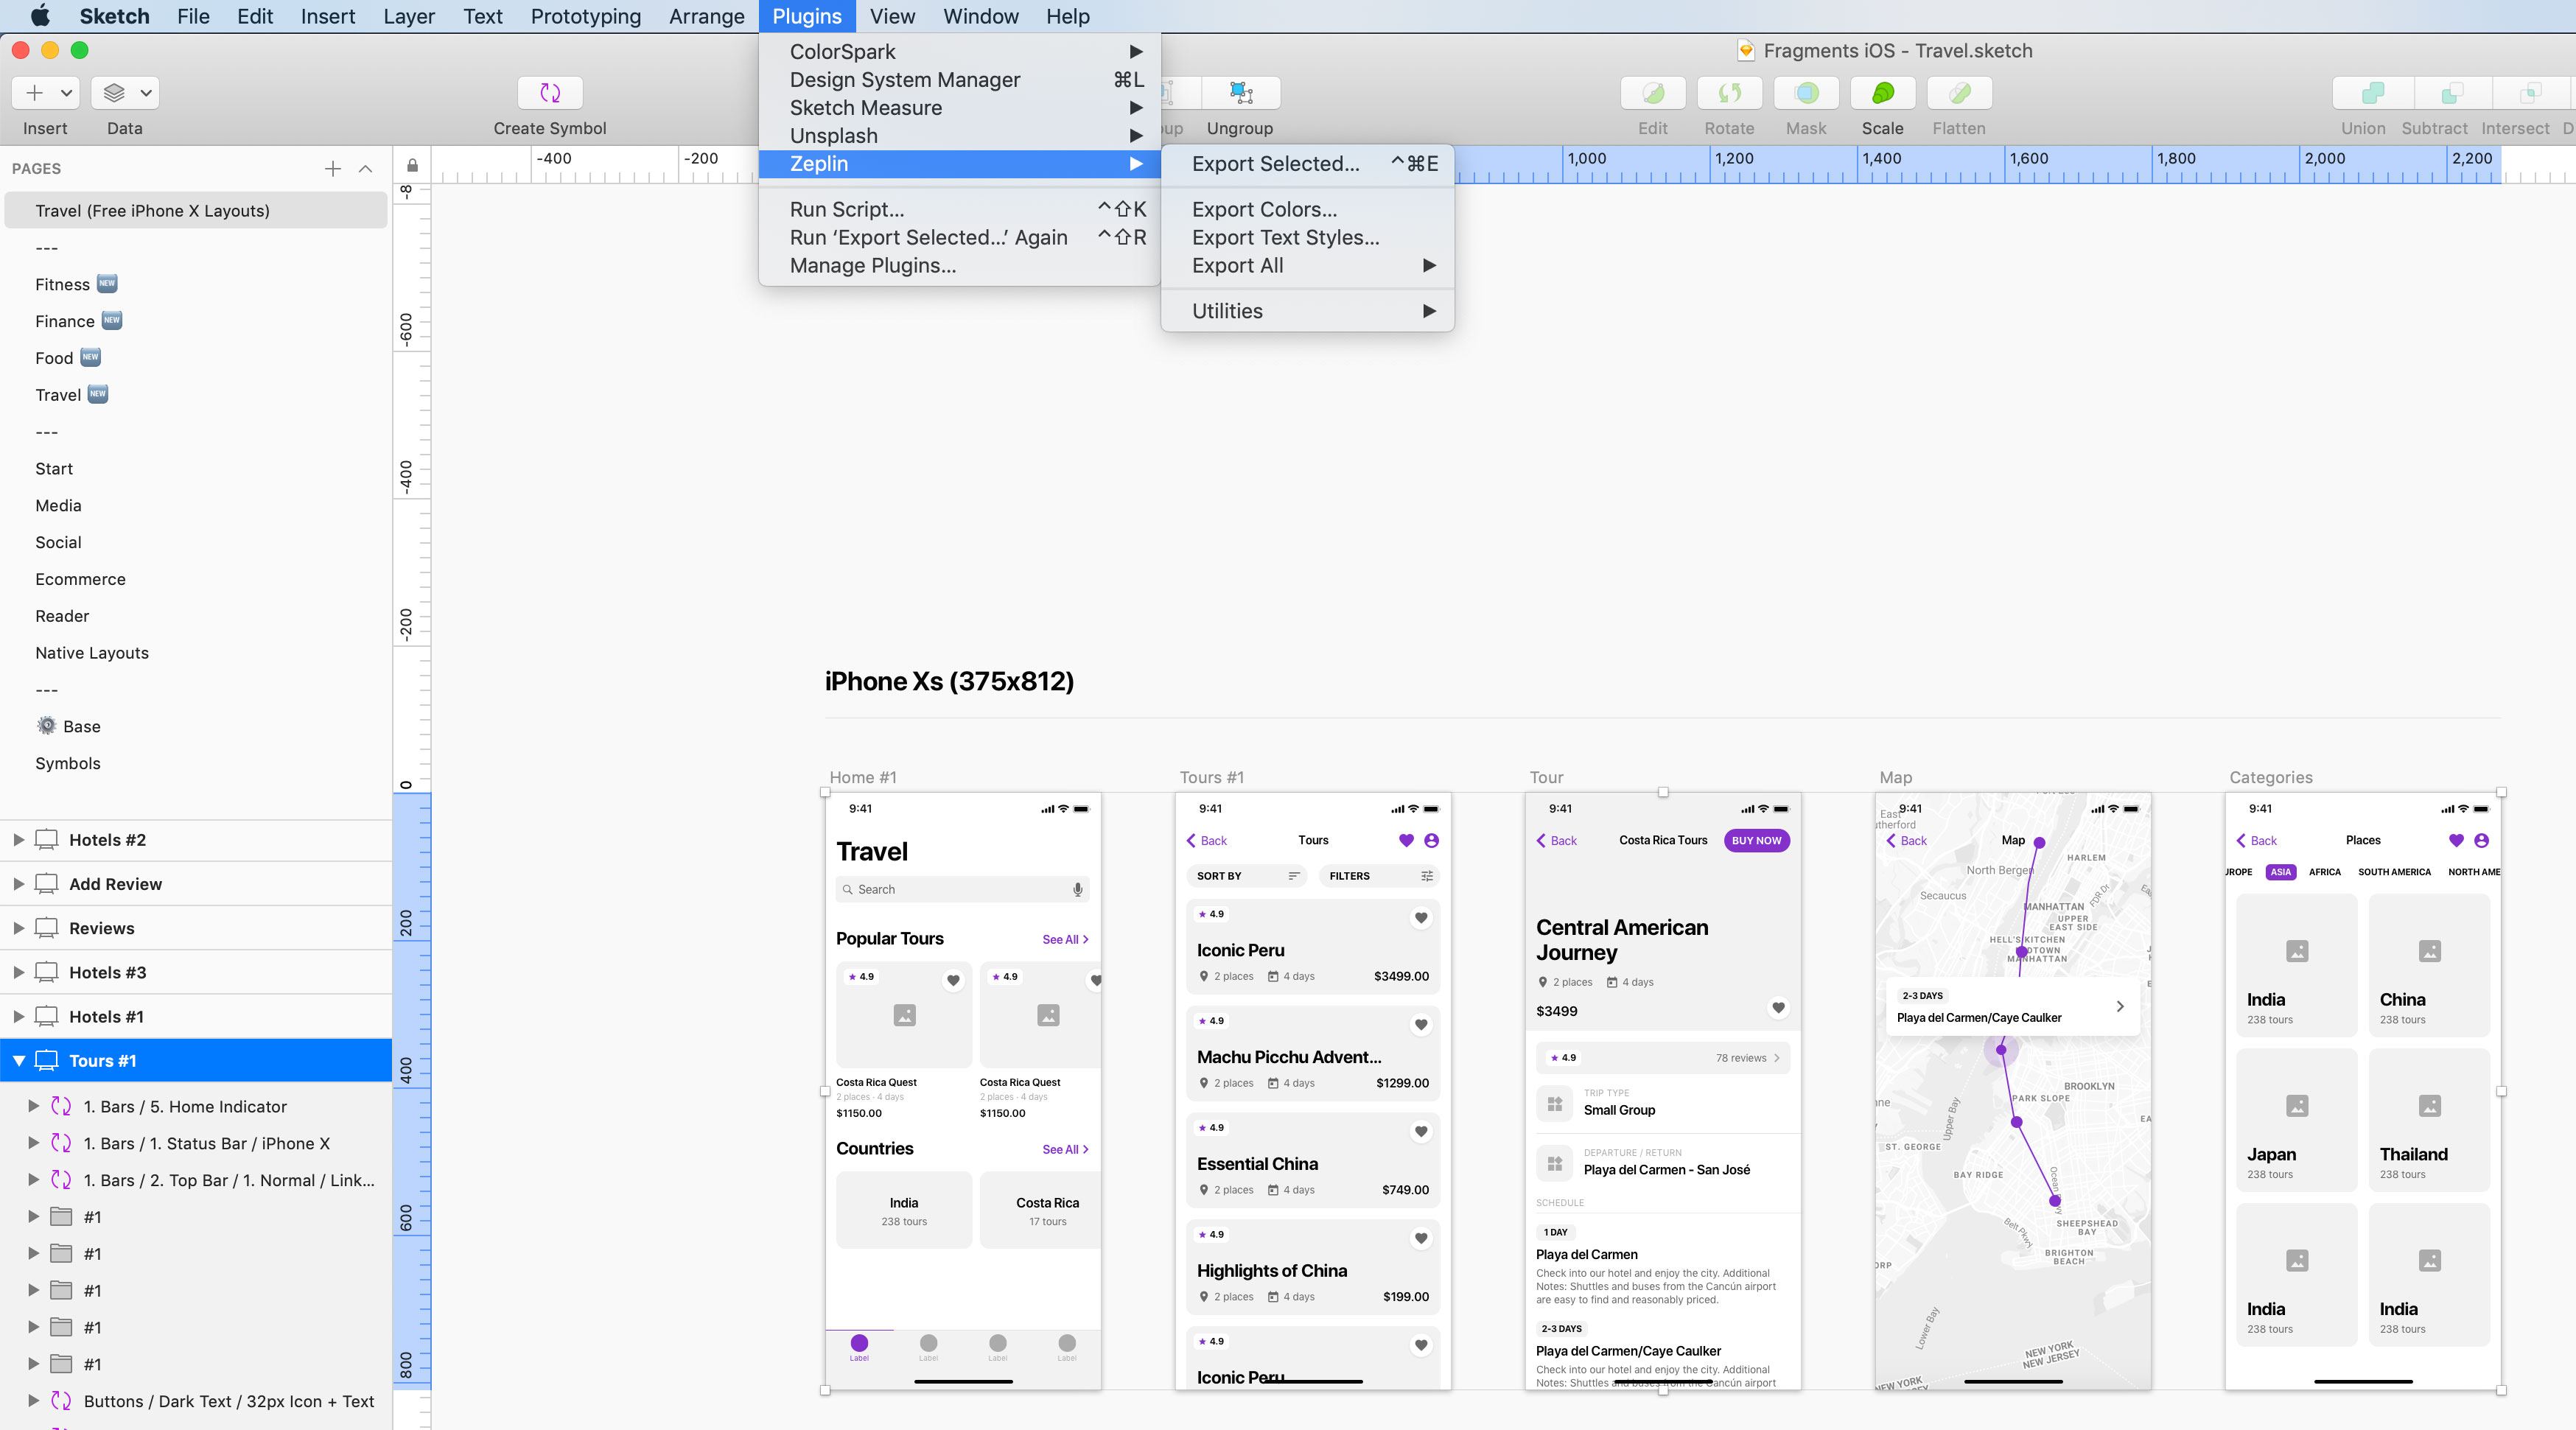
Task: Open the Data dropdown arrow
Action: pyautogui.click(x=146, y=93)
